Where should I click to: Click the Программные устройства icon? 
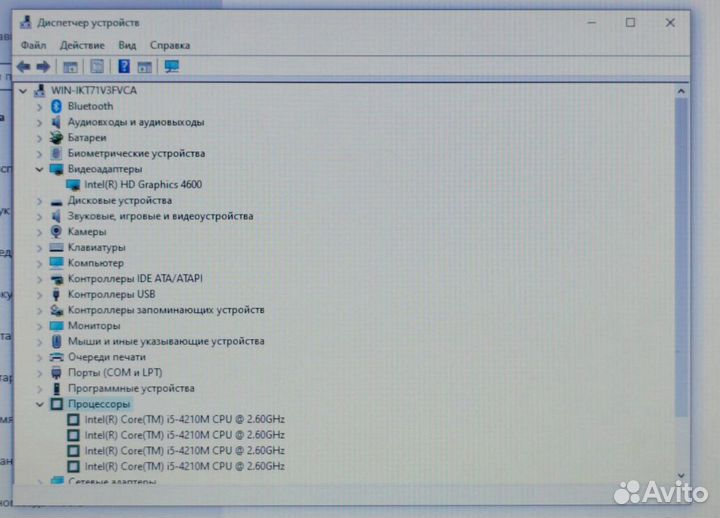56,388
